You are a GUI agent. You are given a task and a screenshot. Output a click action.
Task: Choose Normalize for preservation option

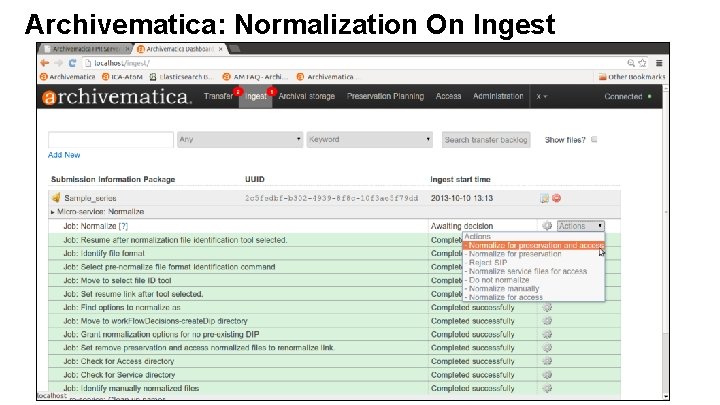pos(534,254)
